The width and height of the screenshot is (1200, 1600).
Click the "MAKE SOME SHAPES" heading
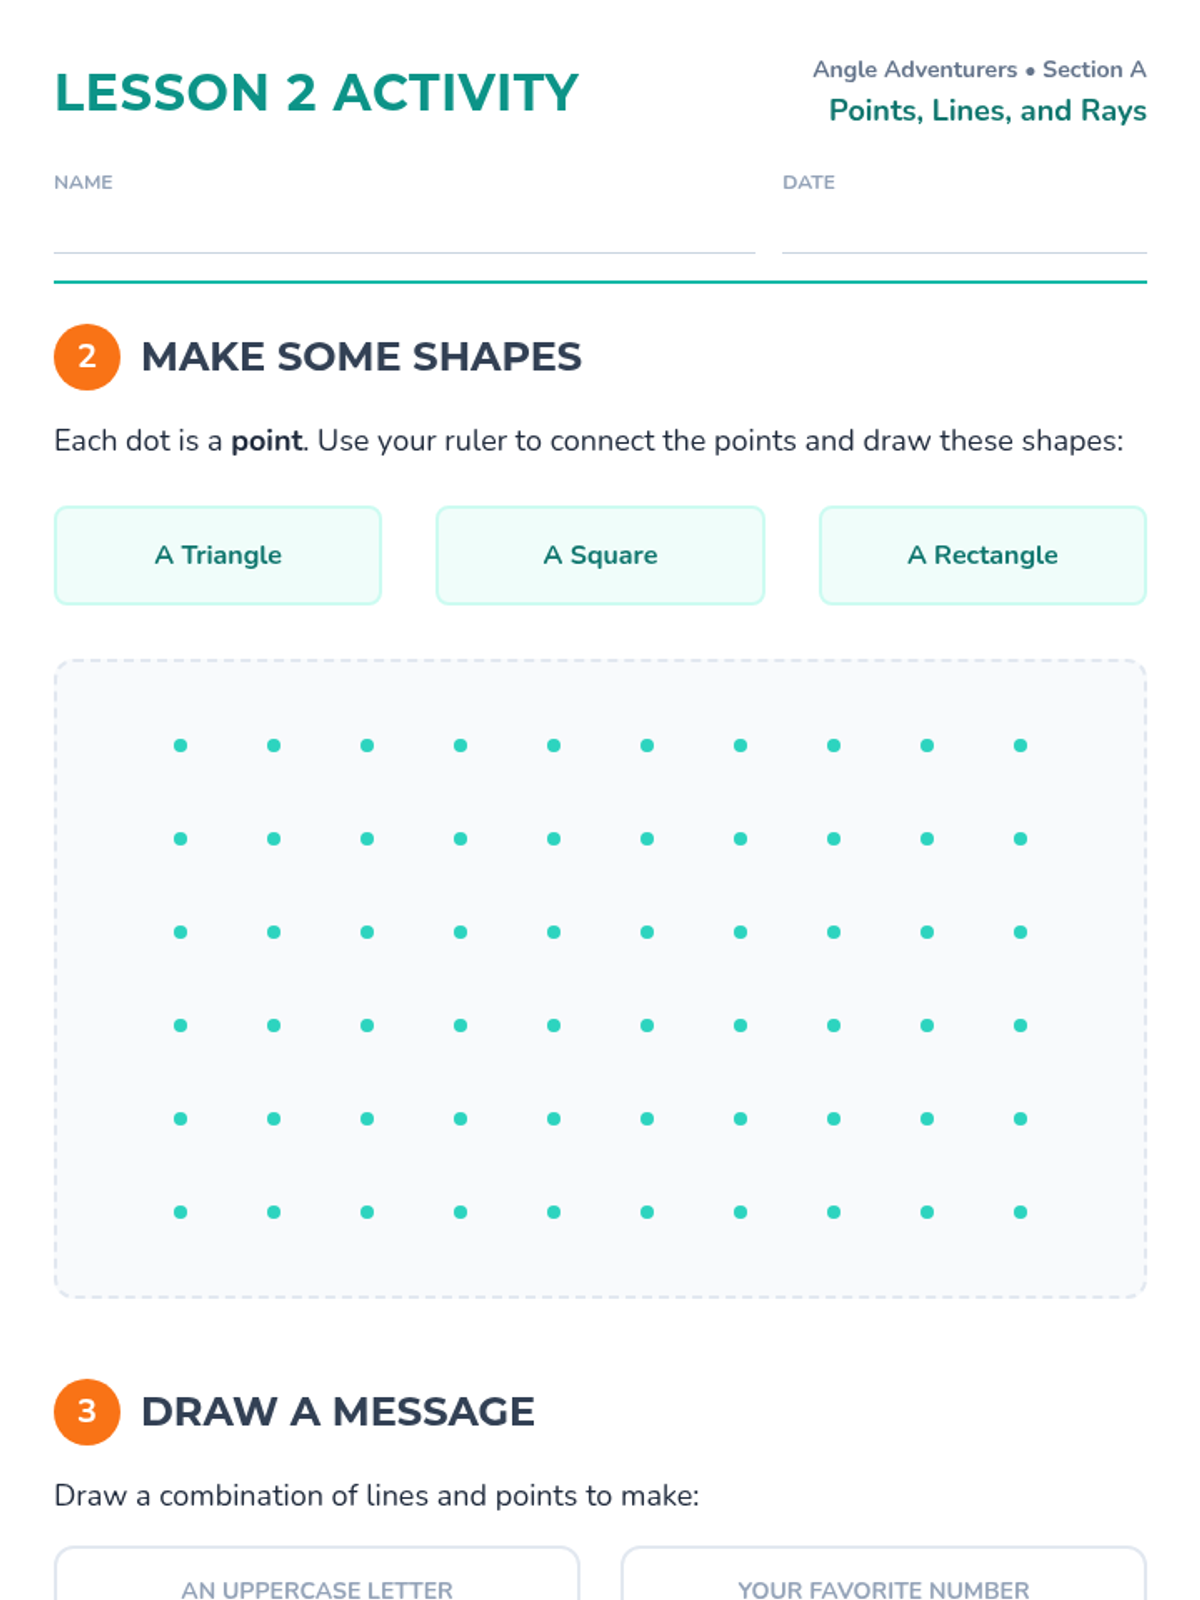361,357
